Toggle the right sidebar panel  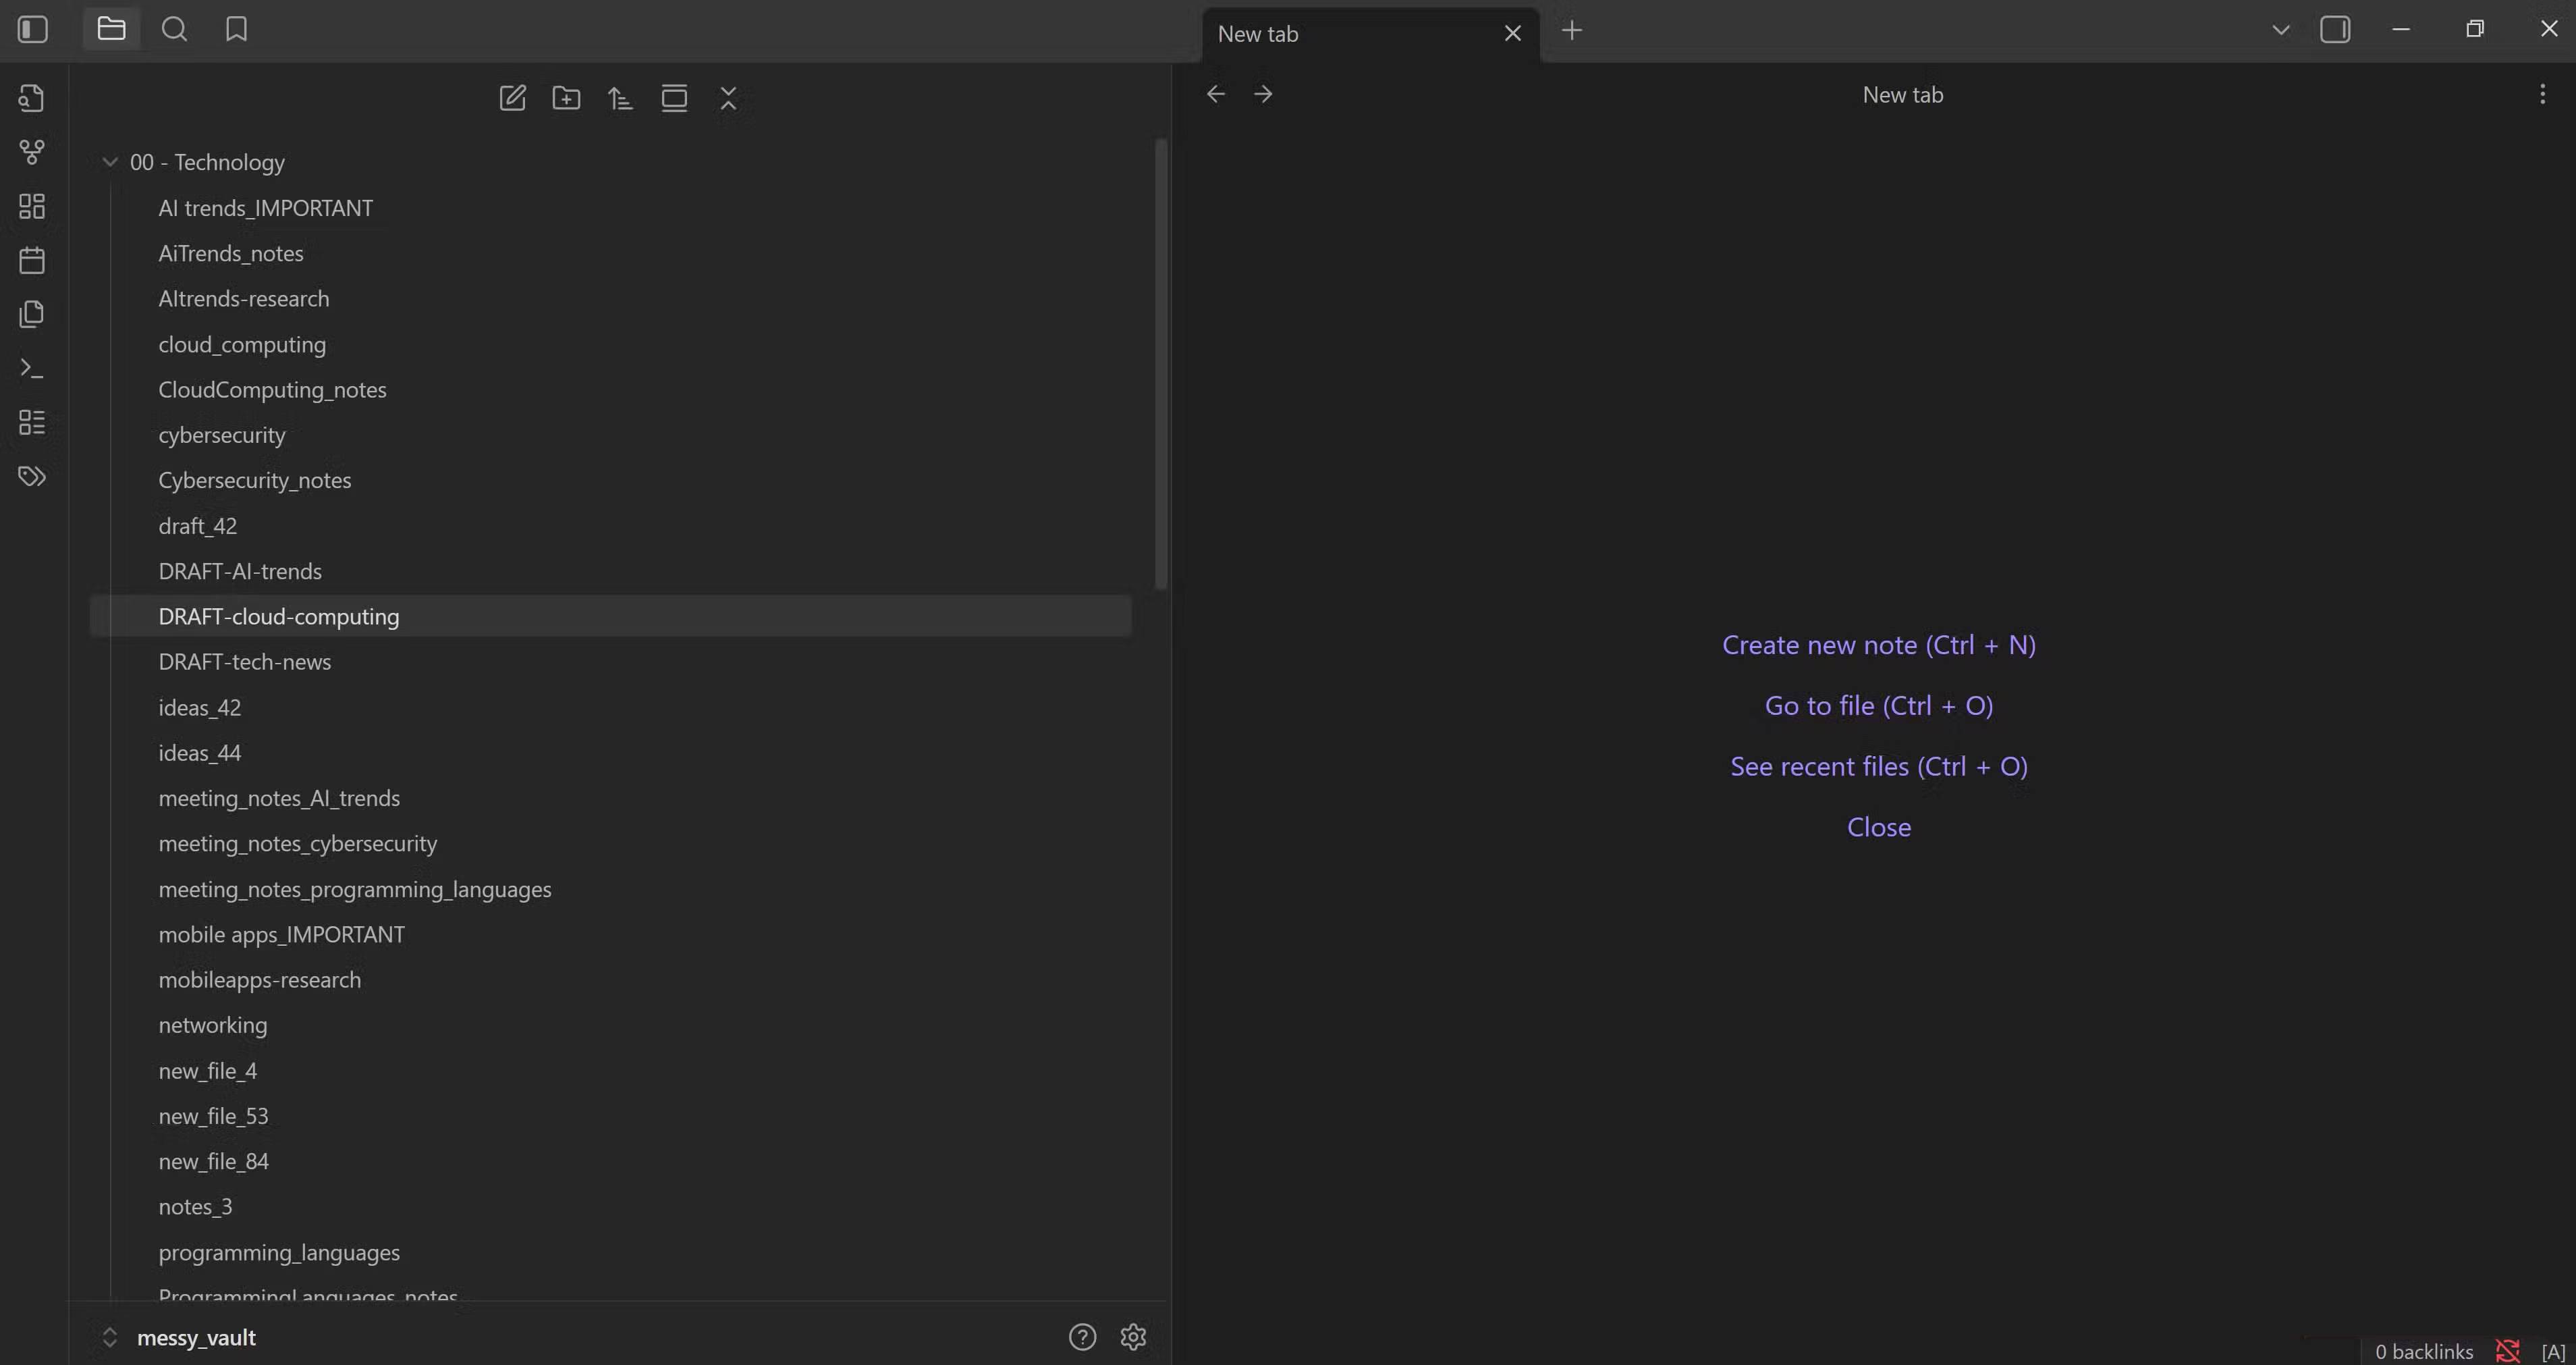pyautogui.click(x=2335, y=29)
